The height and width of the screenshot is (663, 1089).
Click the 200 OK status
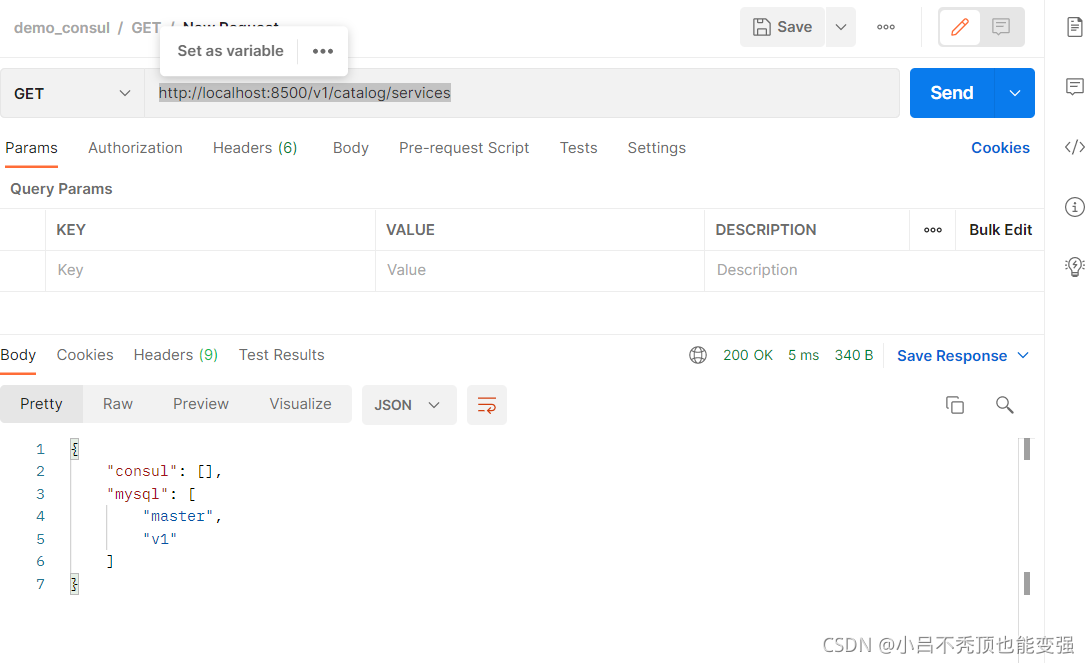tap(748, 355)
